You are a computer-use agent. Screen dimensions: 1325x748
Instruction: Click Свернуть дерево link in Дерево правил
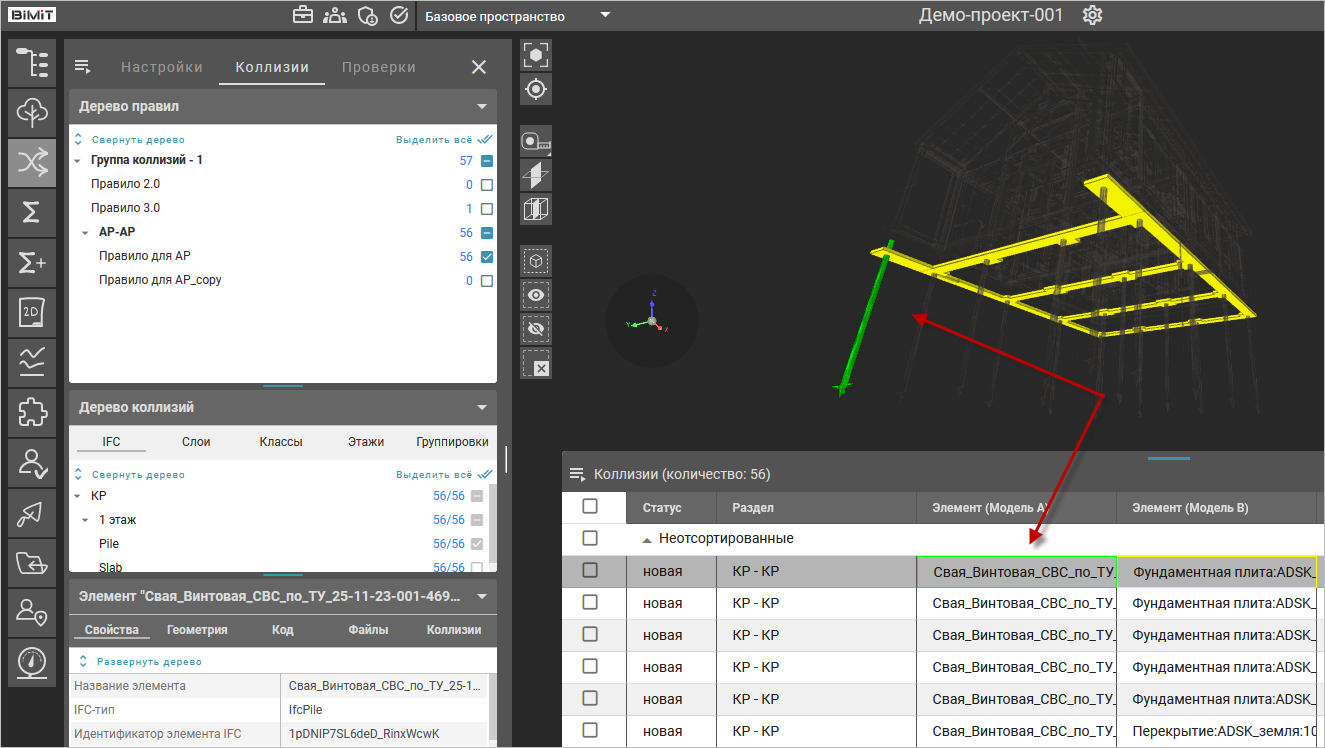(x=138, y=140)
